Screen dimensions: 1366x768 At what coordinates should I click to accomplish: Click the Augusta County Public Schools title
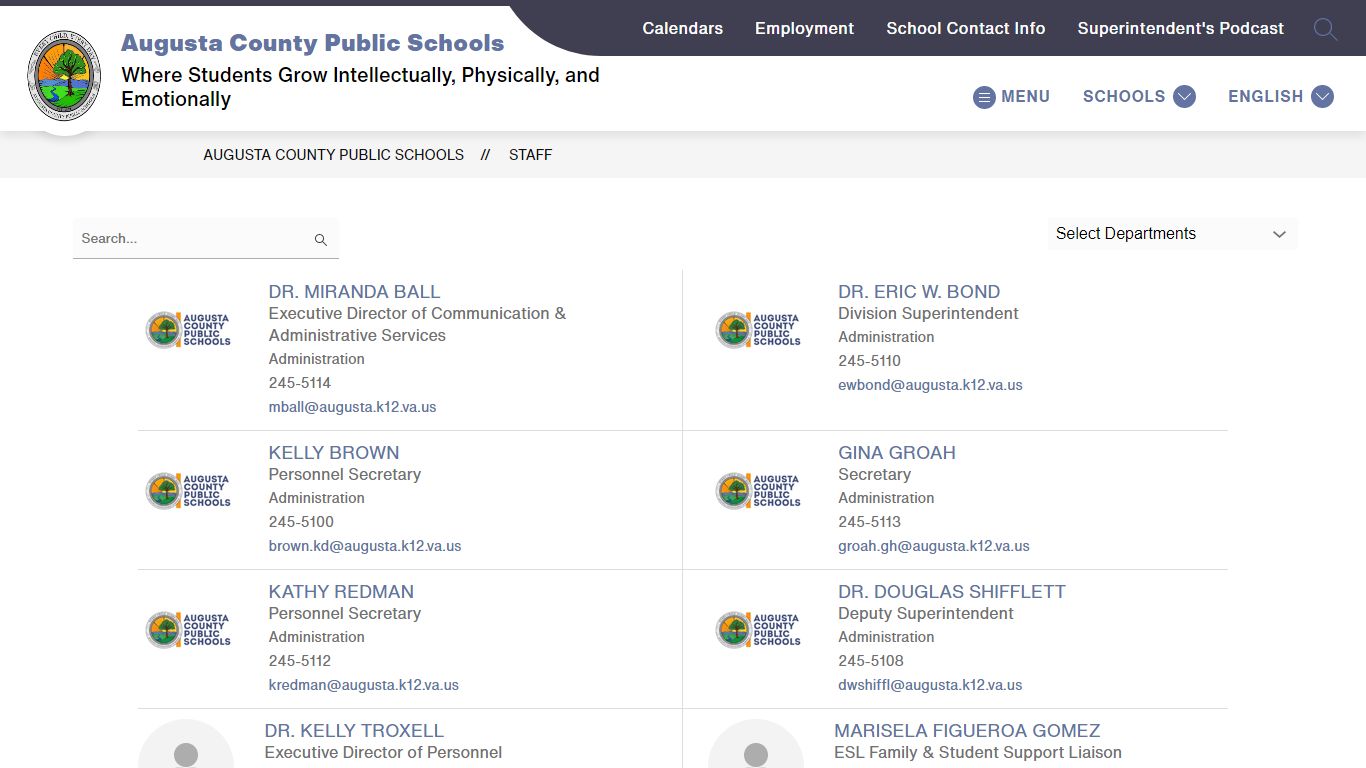point(312,43)
